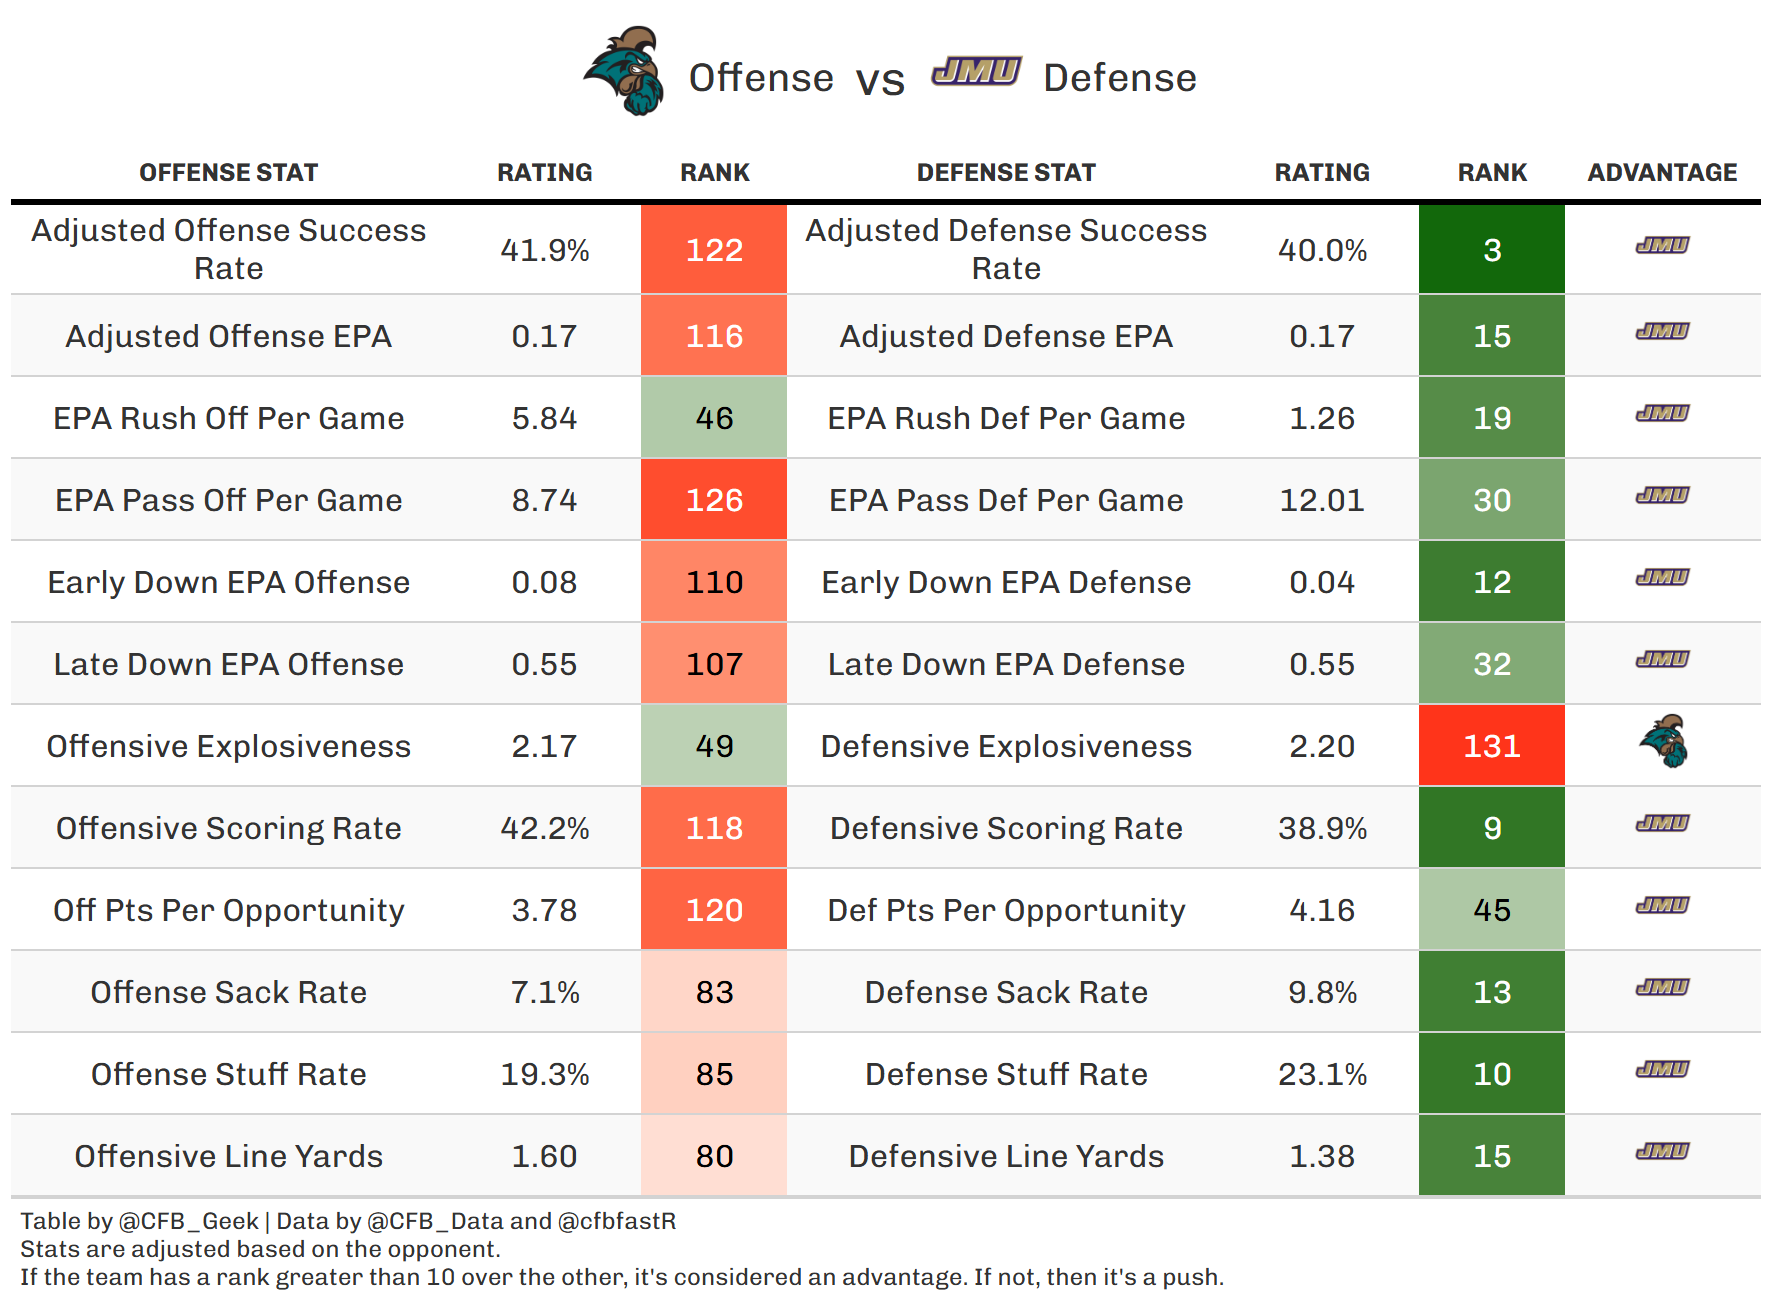Click the OFFENSE STAT column header
The image size is (1770, 1312).
click(x=228, y=173)
